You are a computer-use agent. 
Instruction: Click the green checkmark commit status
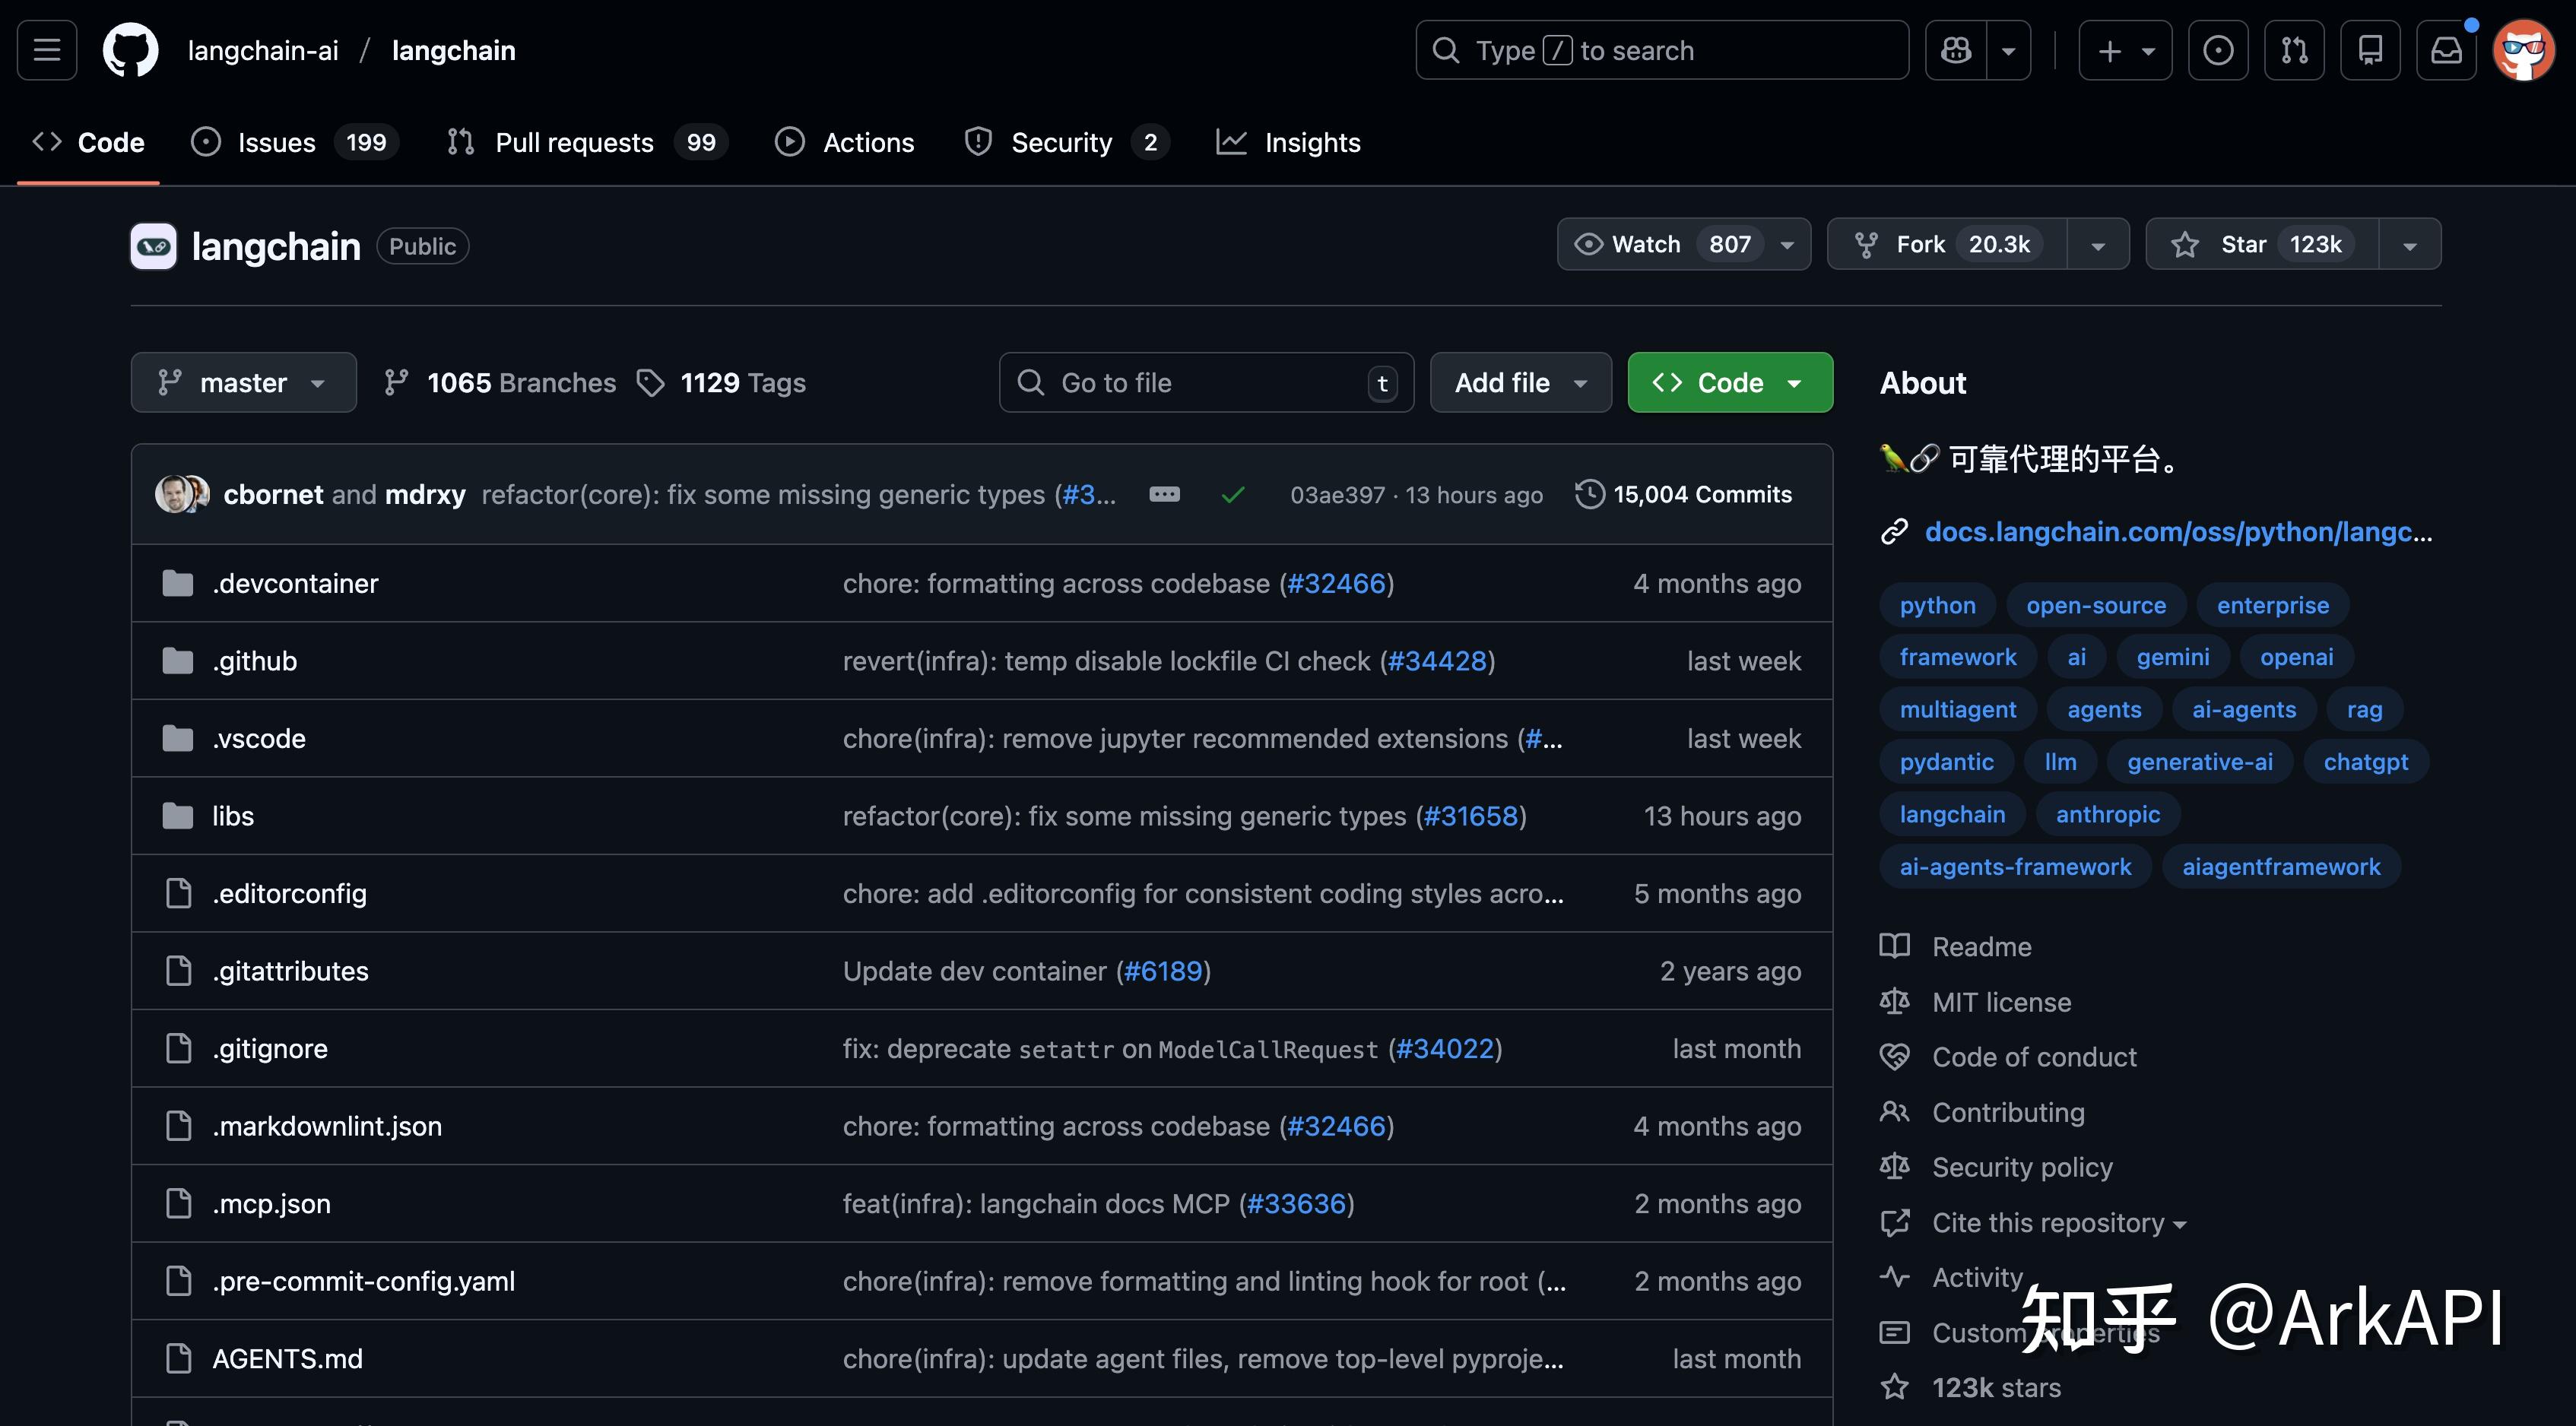[1233, 494]
